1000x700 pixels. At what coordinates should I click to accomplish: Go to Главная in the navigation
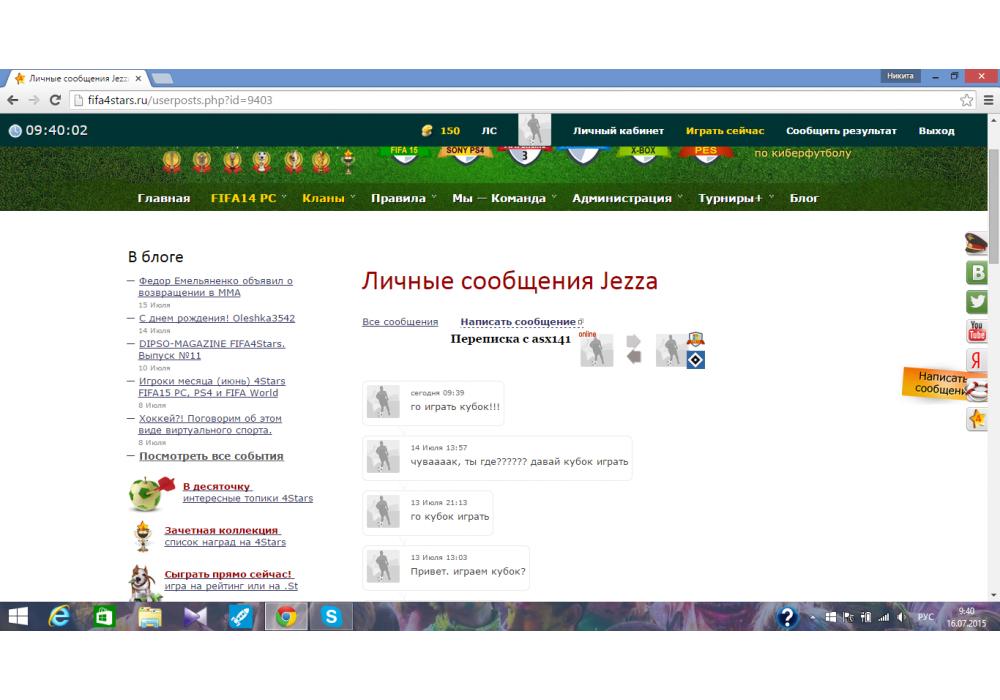pyautogui.click(x=163, y=198)
